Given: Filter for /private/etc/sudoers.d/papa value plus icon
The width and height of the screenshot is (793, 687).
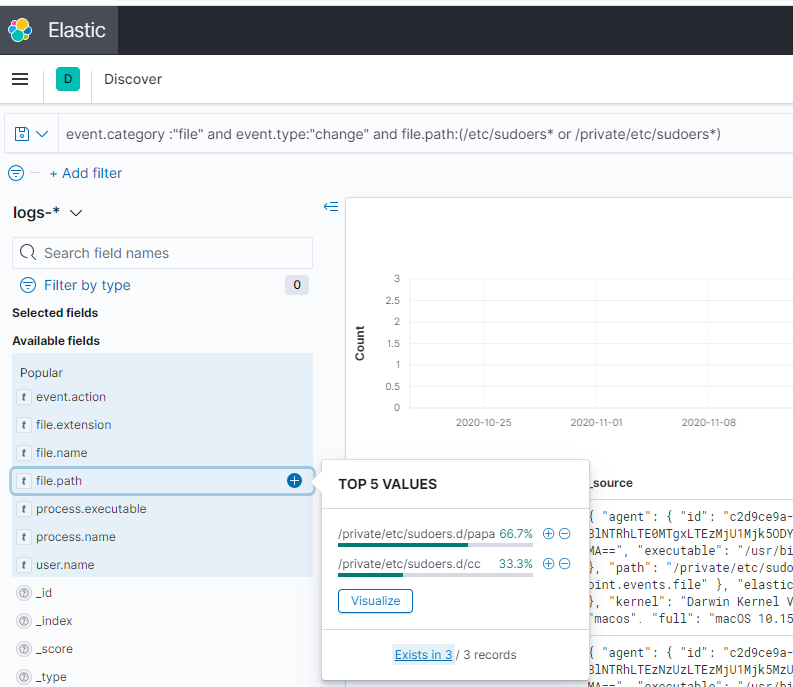Looking at the screenshot, I should (x=548, y=533).
